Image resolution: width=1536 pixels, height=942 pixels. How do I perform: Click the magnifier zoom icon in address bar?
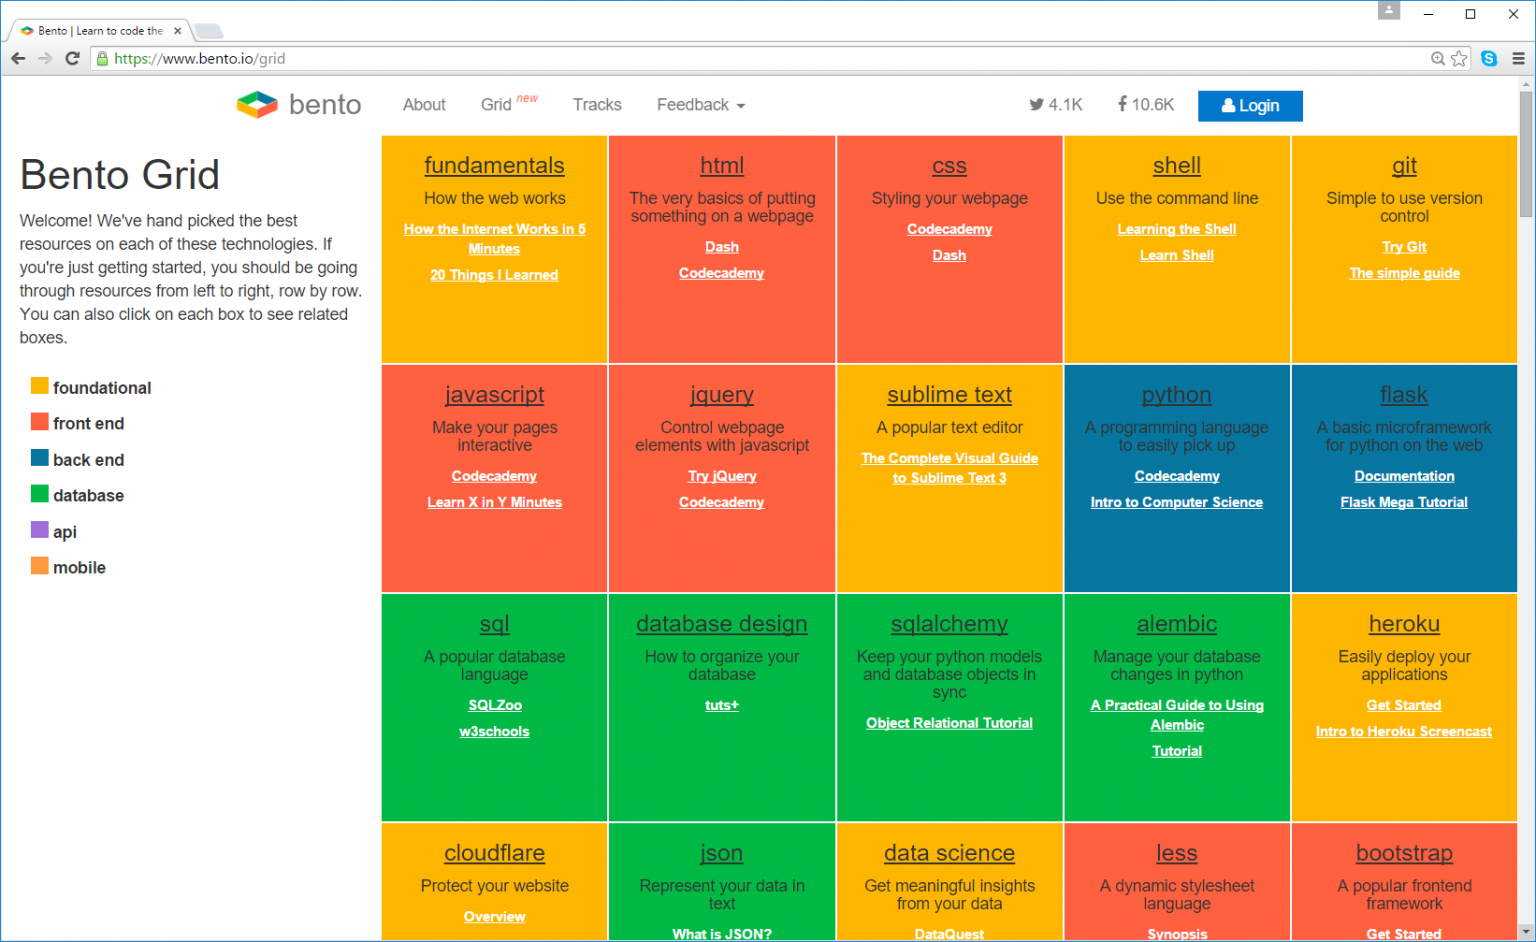(x=1437, y=58)
